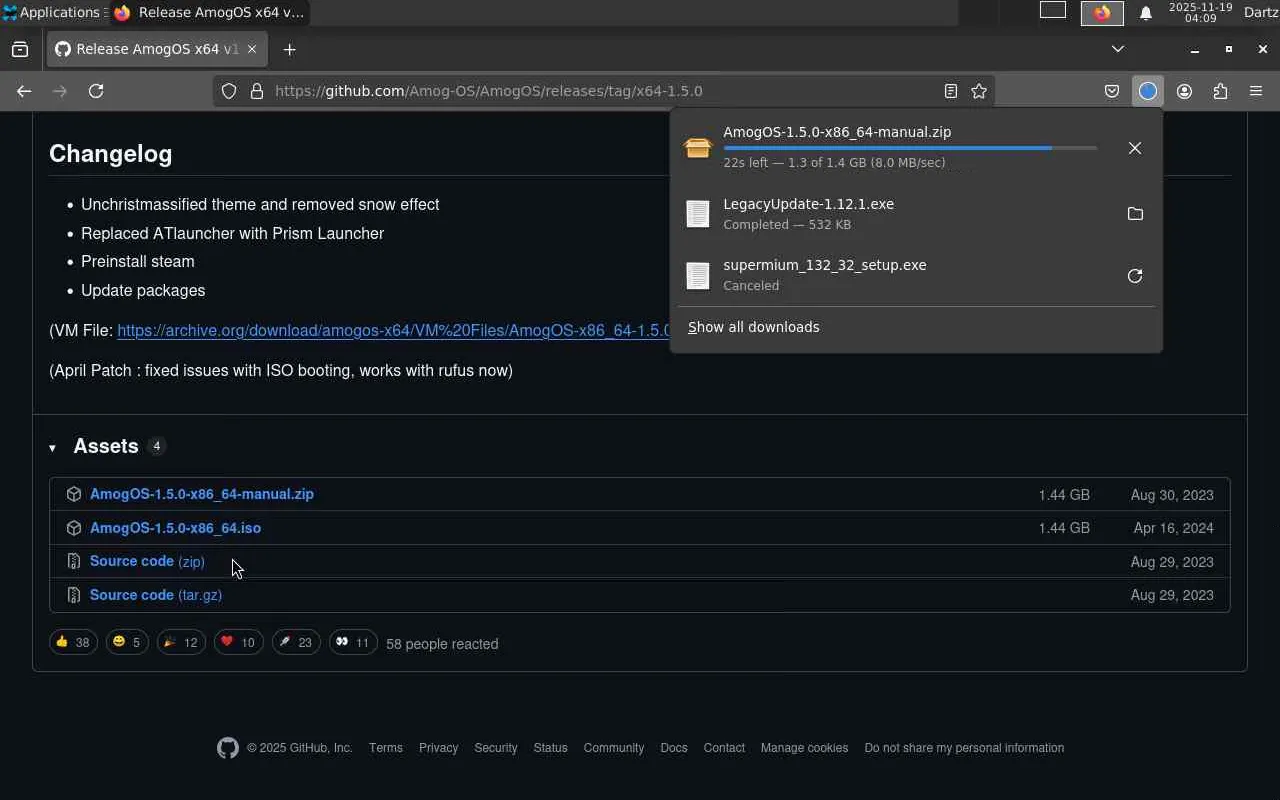Open Firefox View recent browsing icon

click(20, 49)
